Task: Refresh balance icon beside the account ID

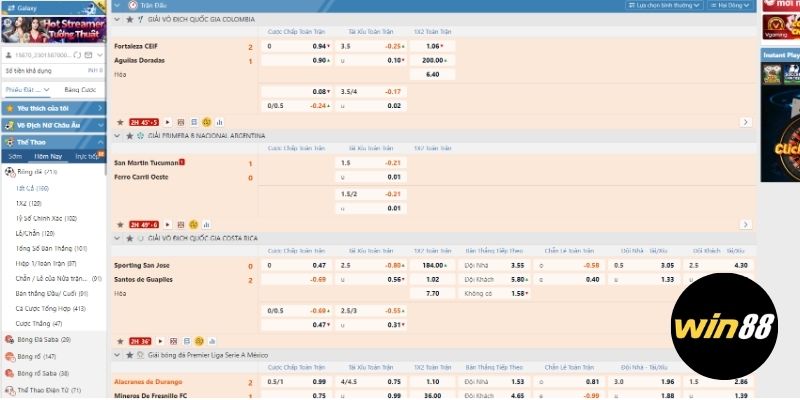Action: point(77,55)
